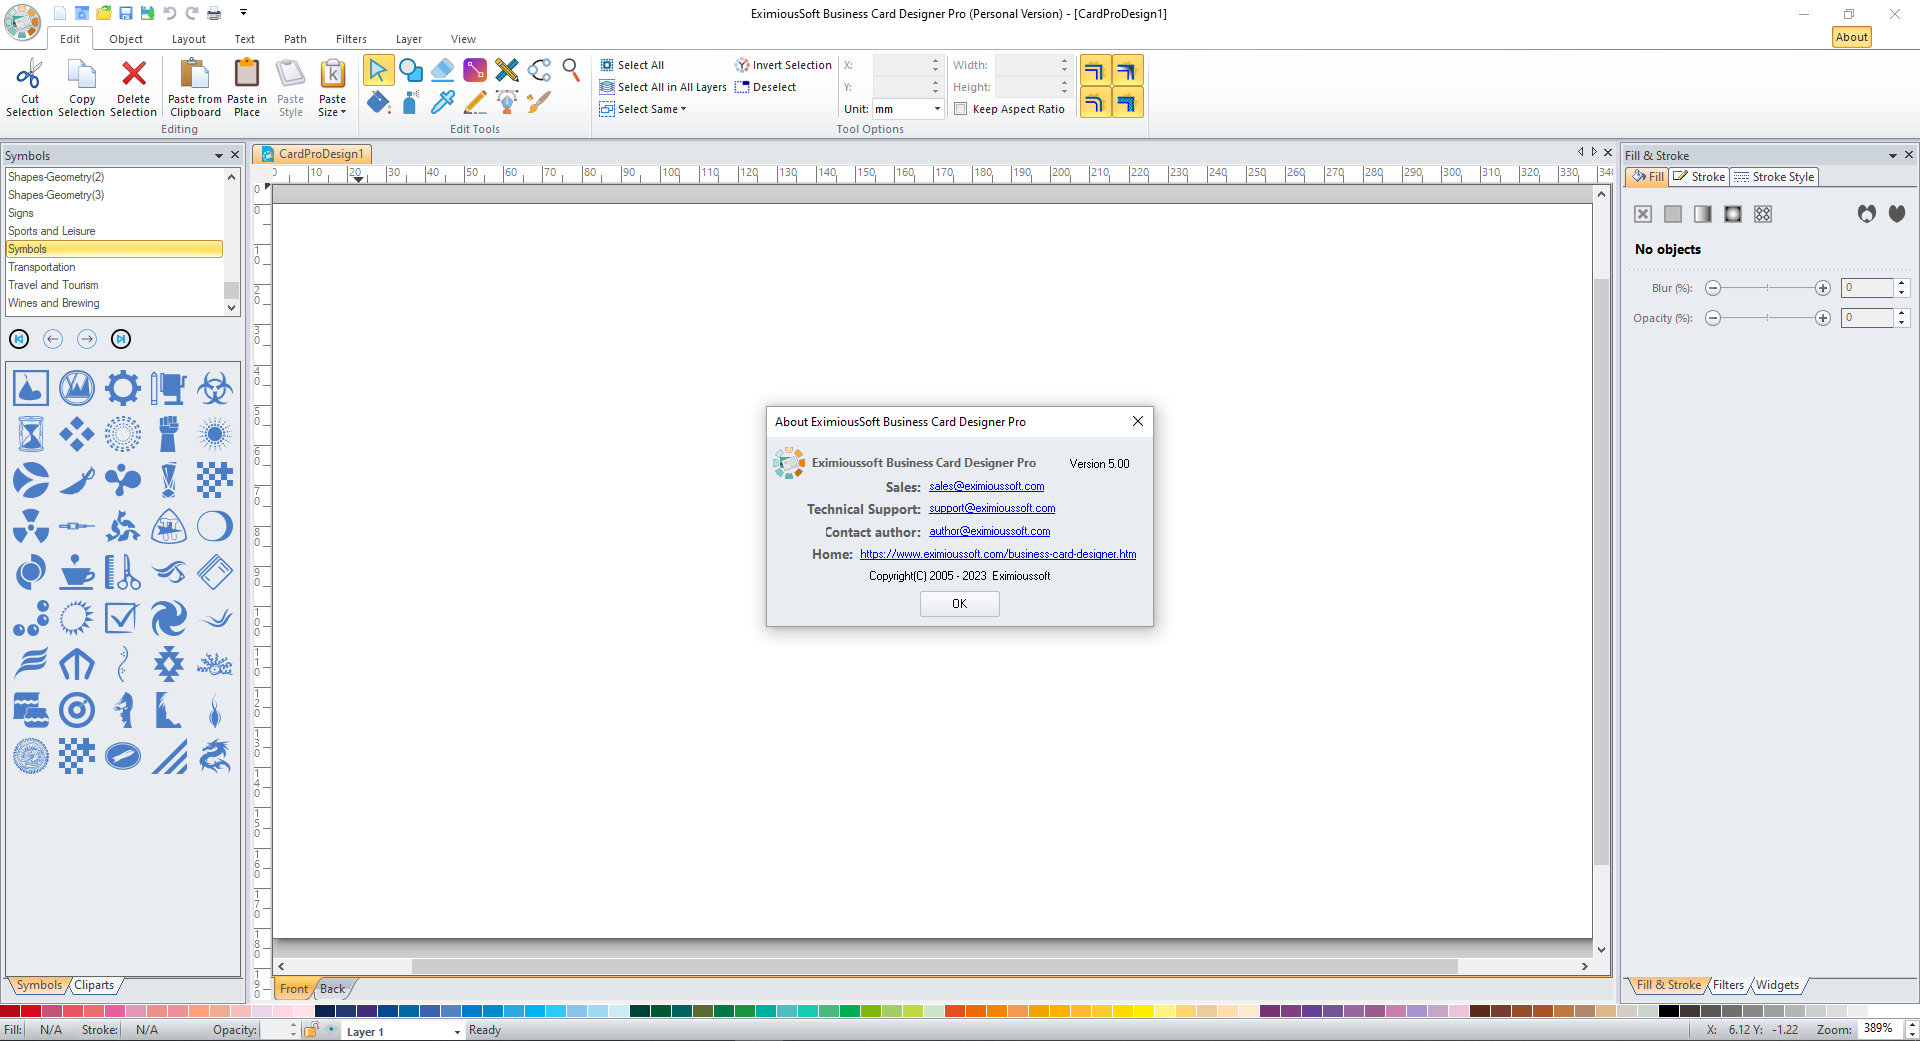Open the sales@eximioussoft.com email link
Screen dimensions: 1920x1041
tap(987, 486)
